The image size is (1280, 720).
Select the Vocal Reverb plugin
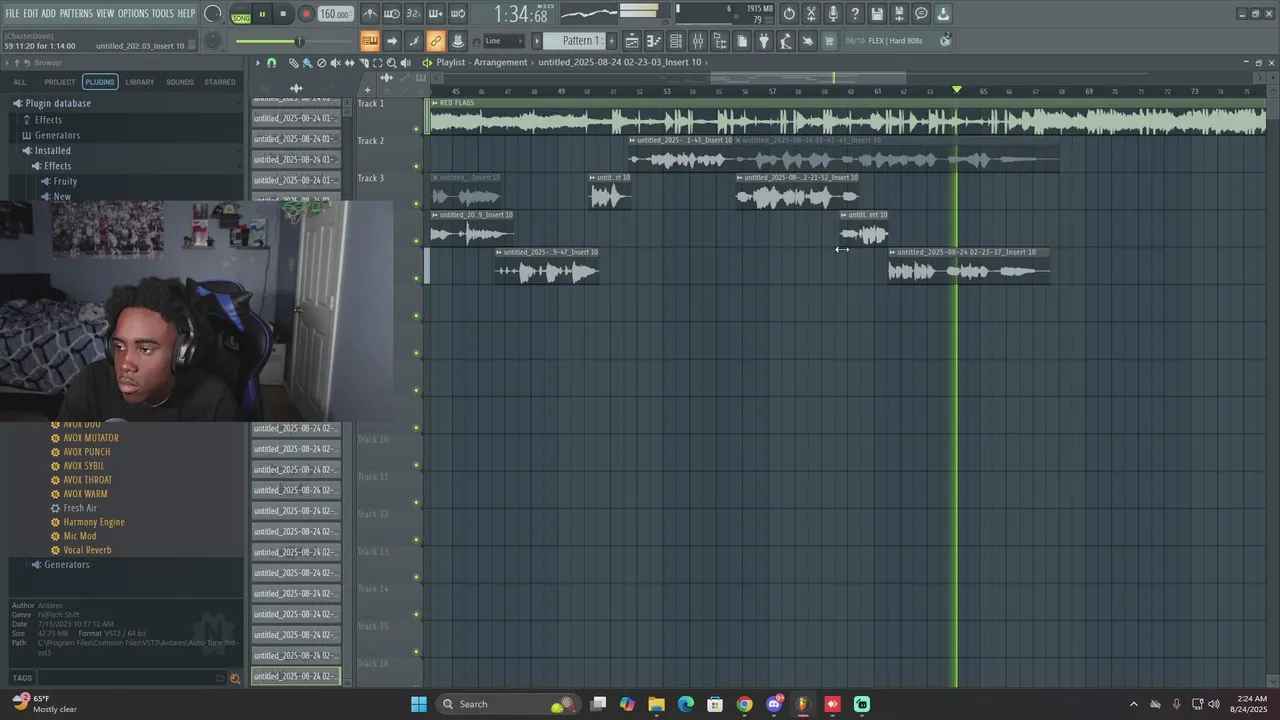[87, 550]
